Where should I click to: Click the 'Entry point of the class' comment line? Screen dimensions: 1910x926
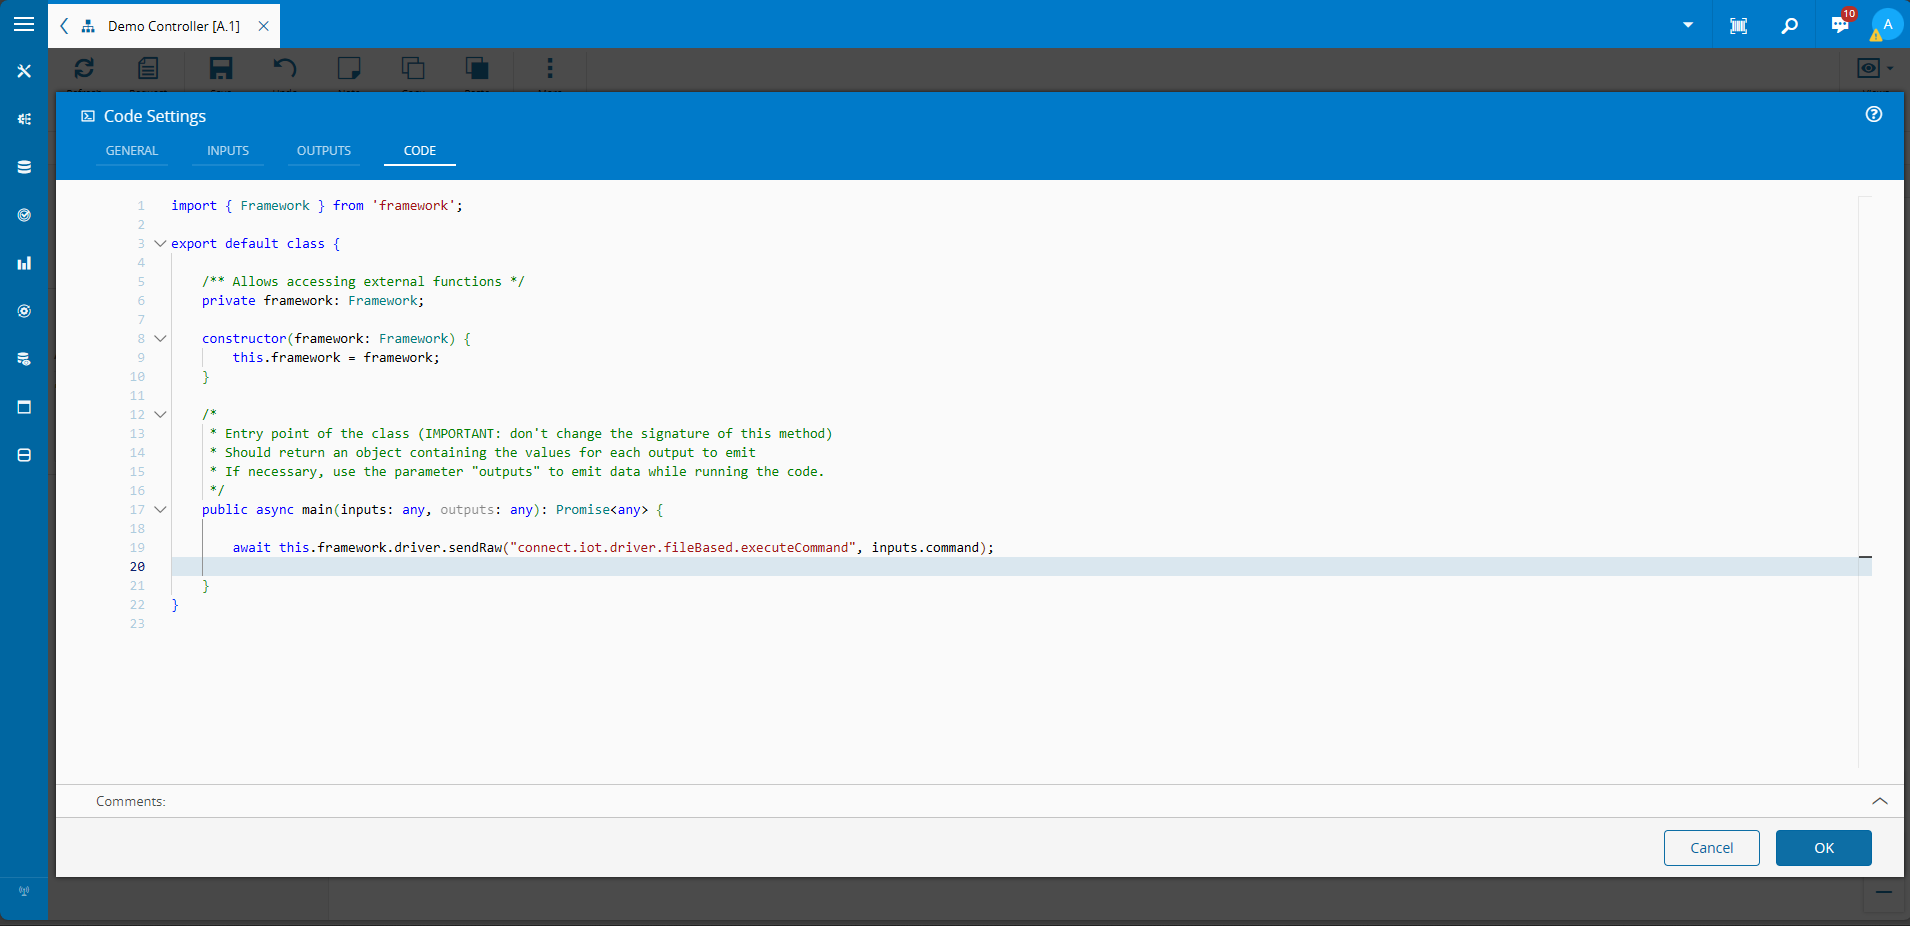[x=521, y=434]
